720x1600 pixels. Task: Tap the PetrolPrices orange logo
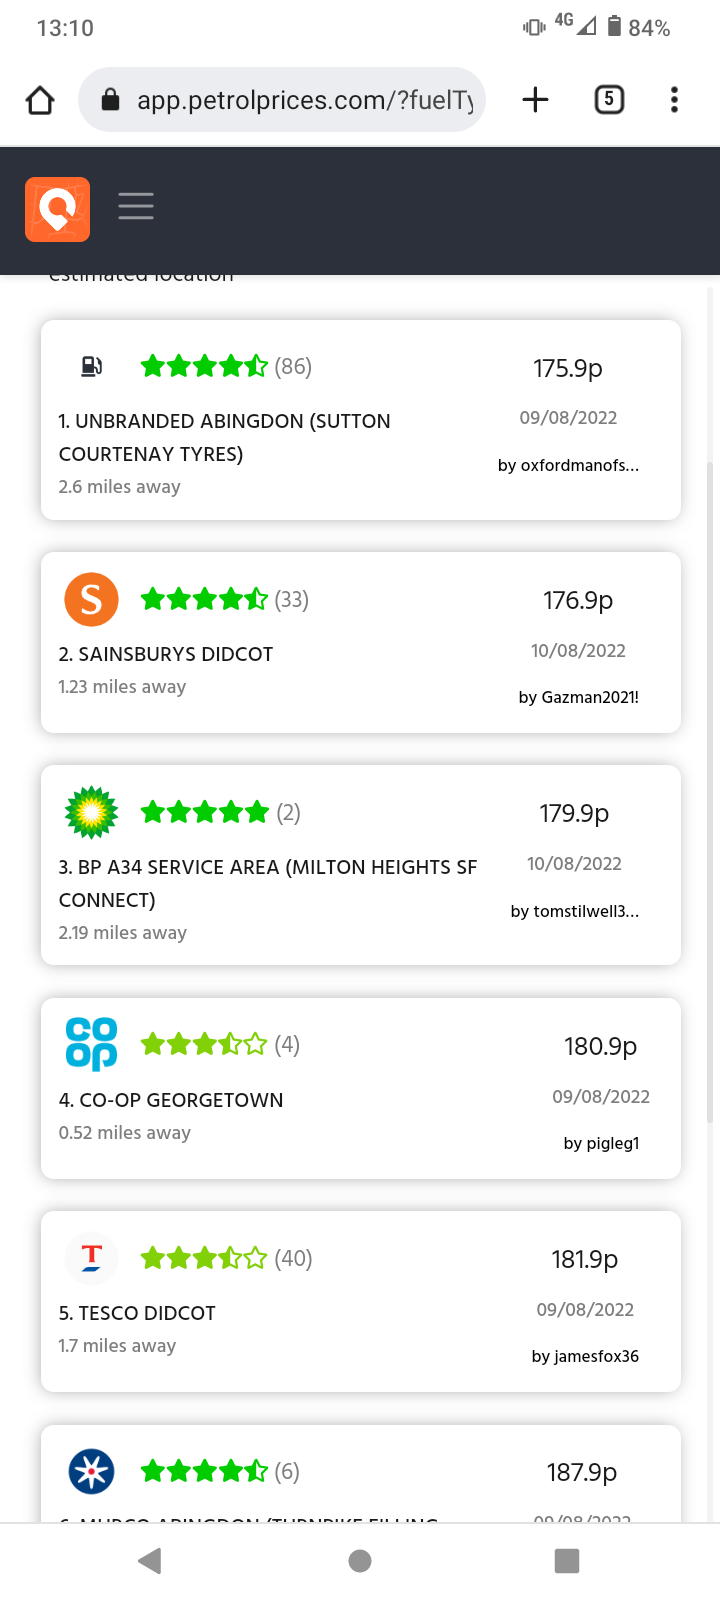[57, 209]
